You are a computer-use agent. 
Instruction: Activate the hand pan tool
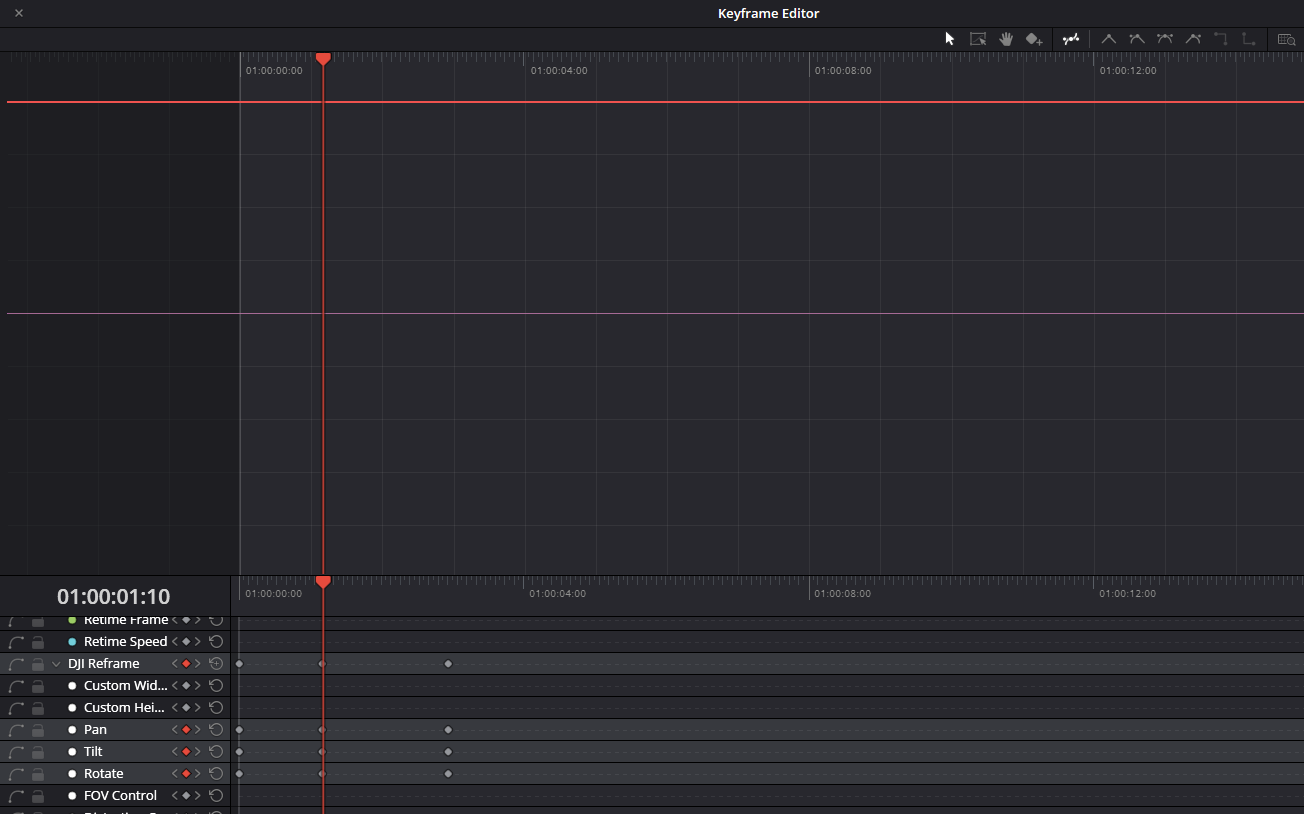pyautogui.click(x=1006, y=39)
